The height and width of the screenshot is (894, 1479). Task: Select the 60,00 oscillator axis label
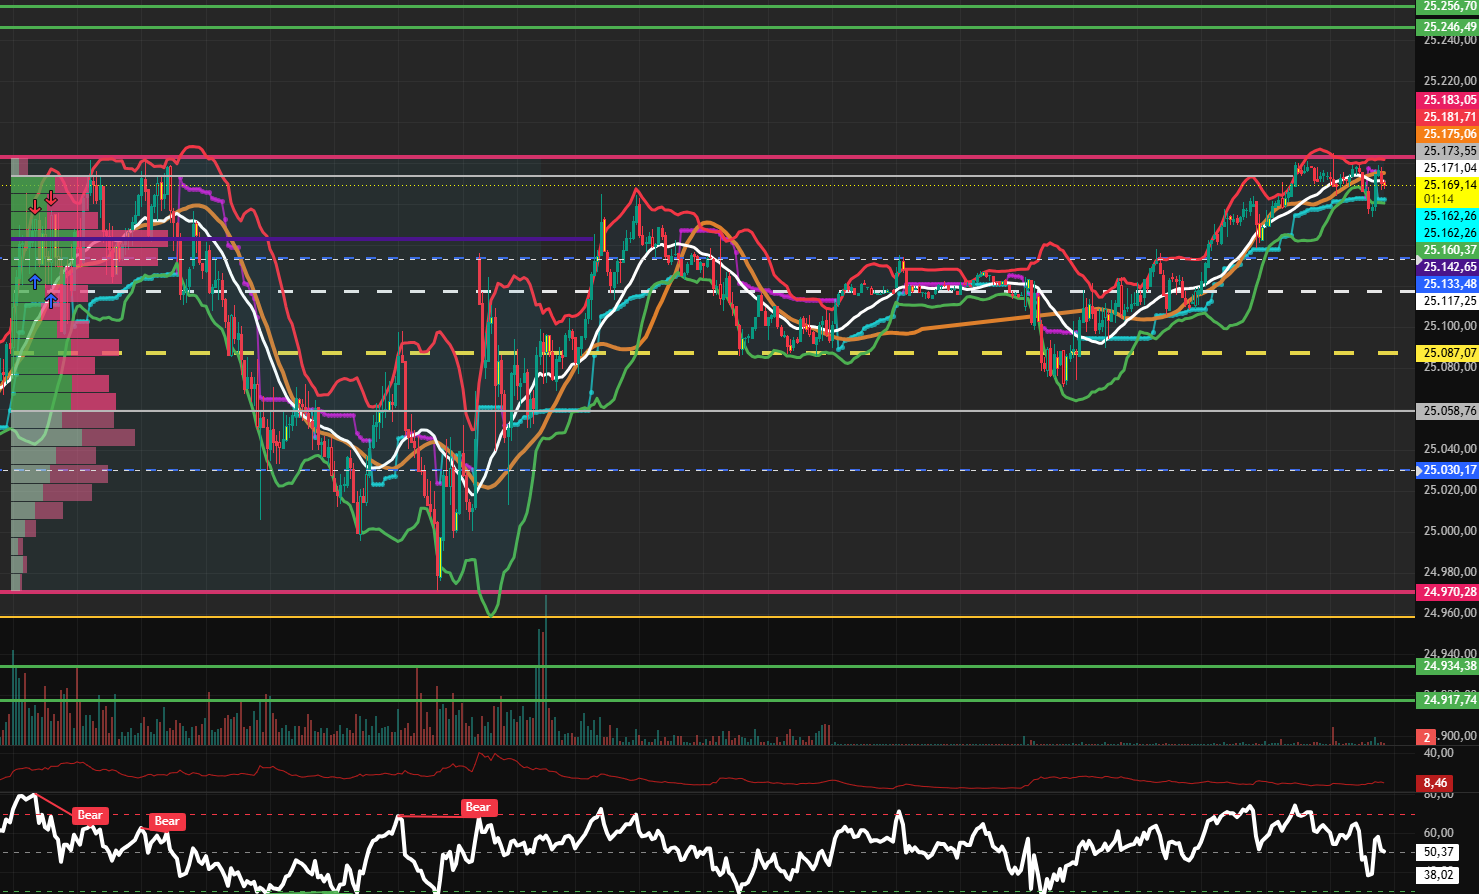point(1438,832)
